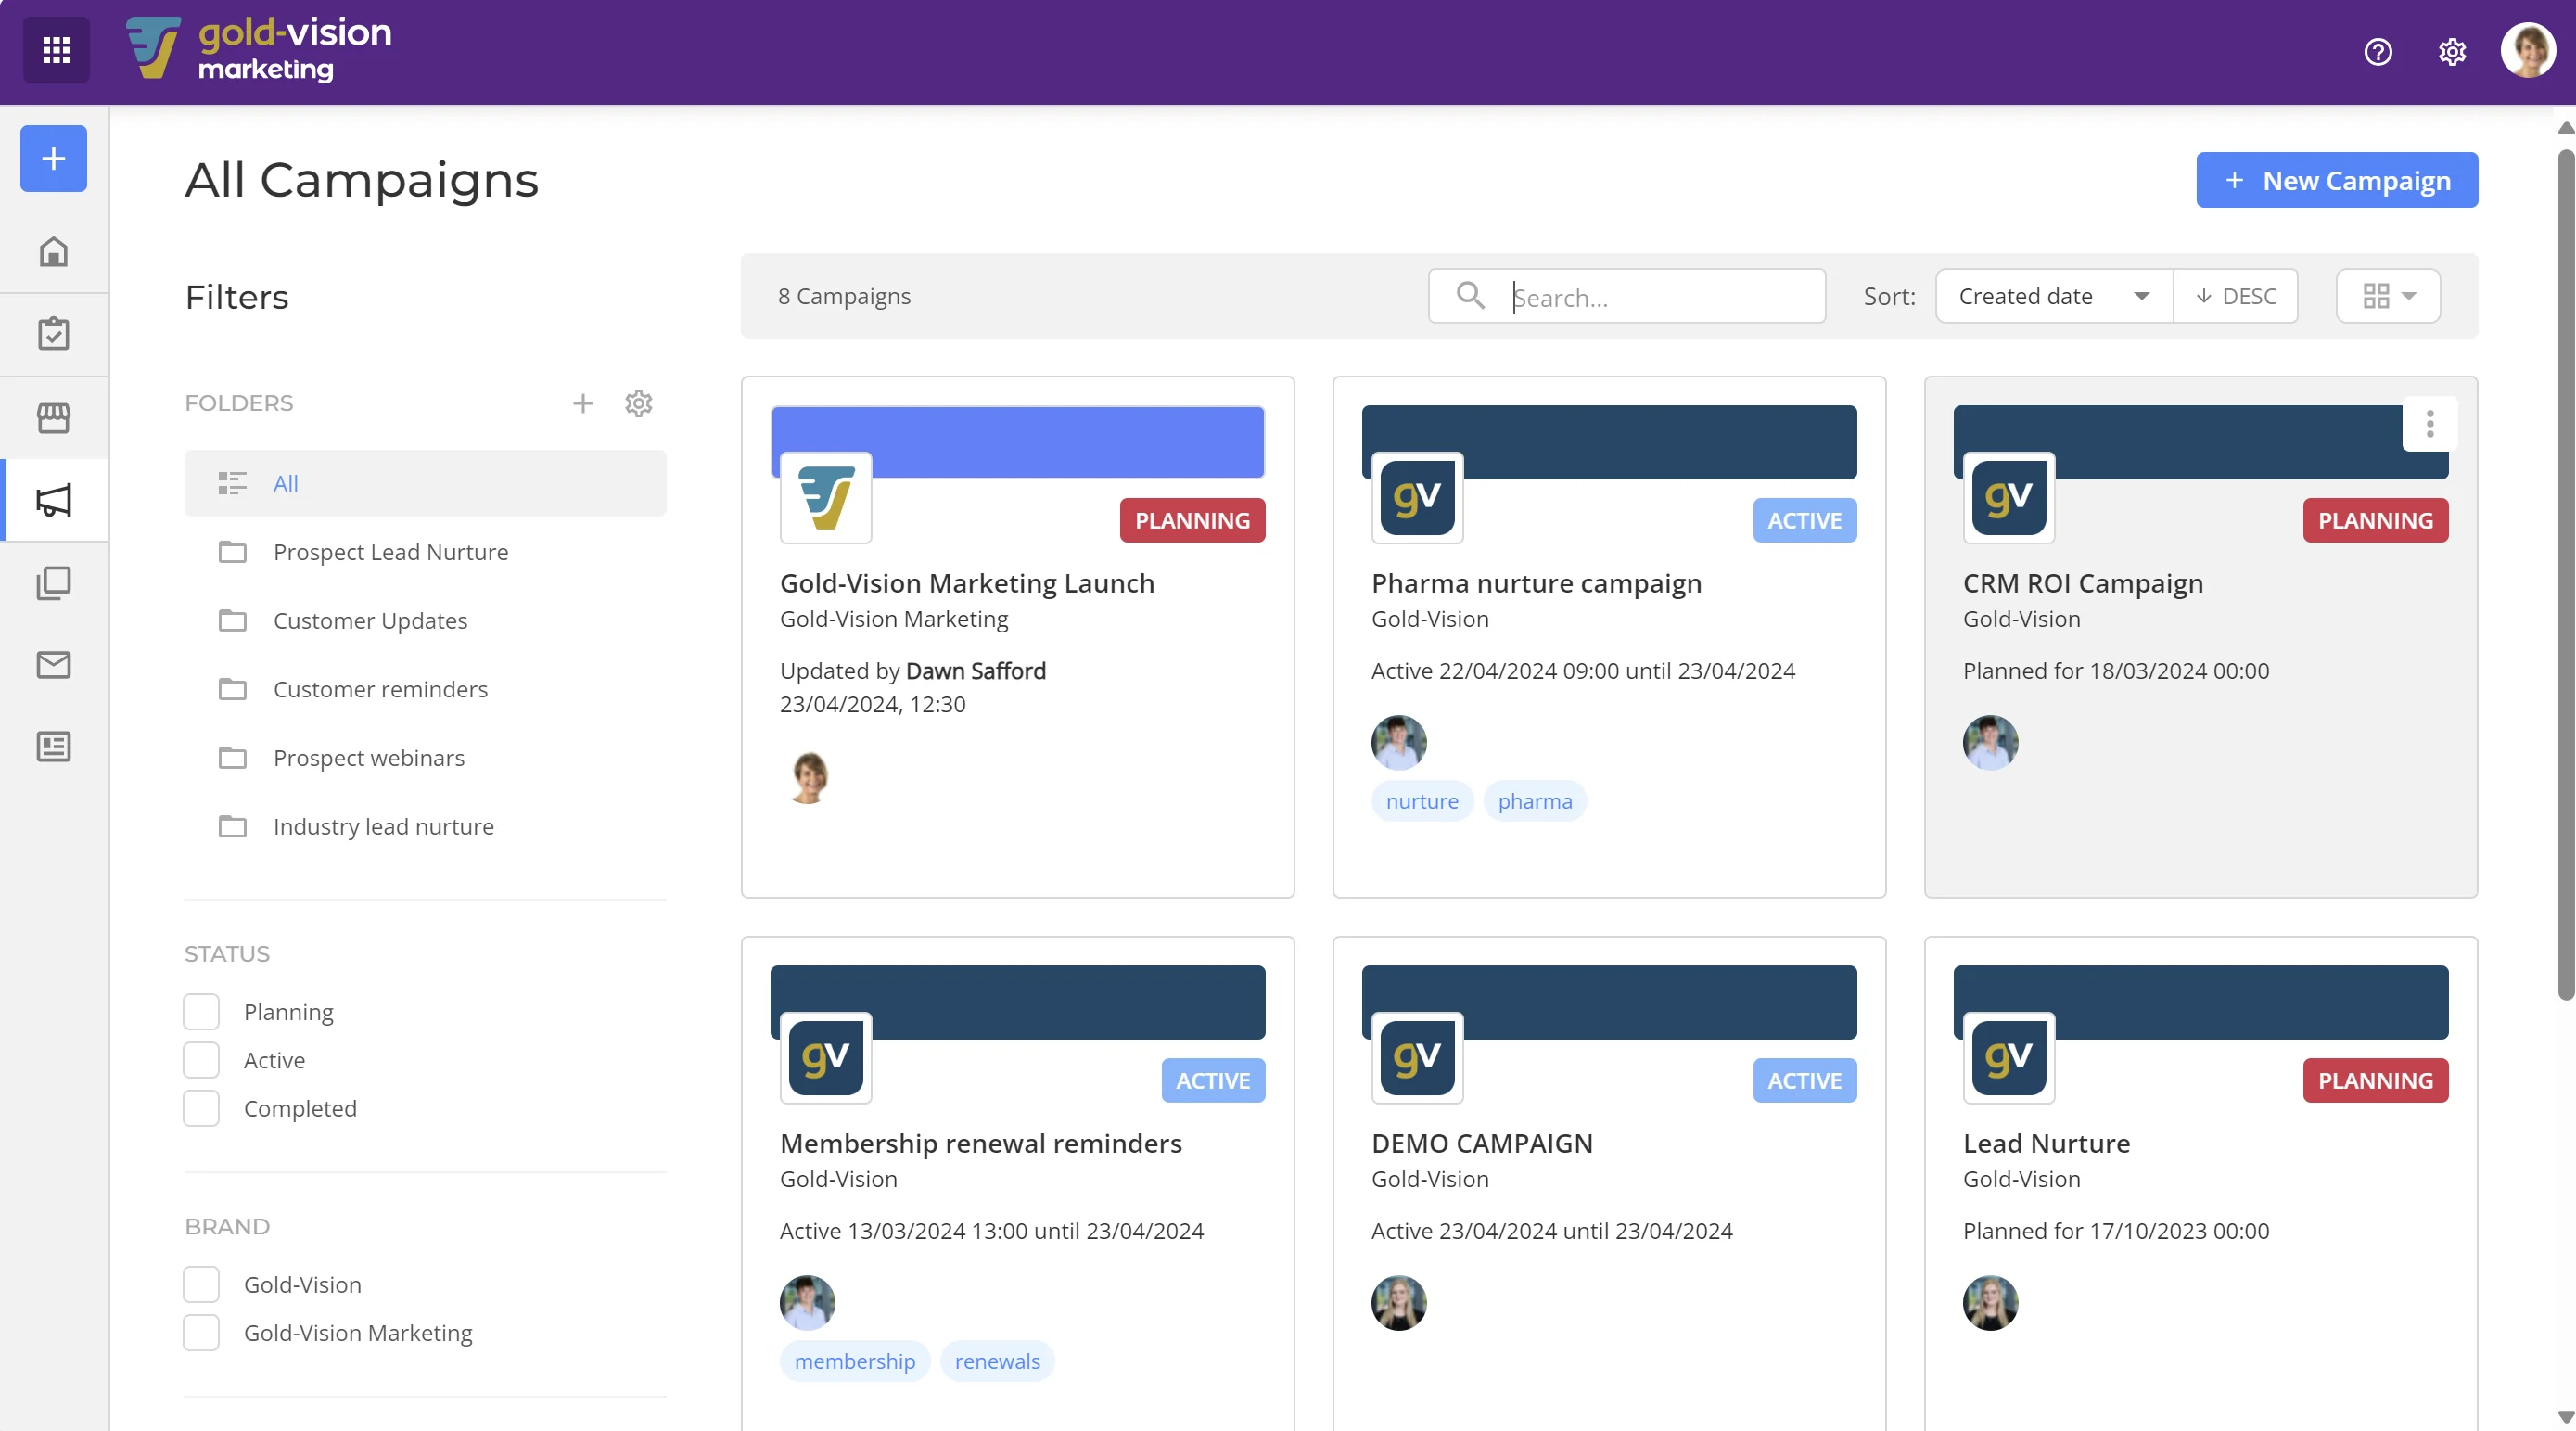Click the 8 Campaigns count label
Image resolution: width=2576 pixels, height=1431 pixels.
844,296
